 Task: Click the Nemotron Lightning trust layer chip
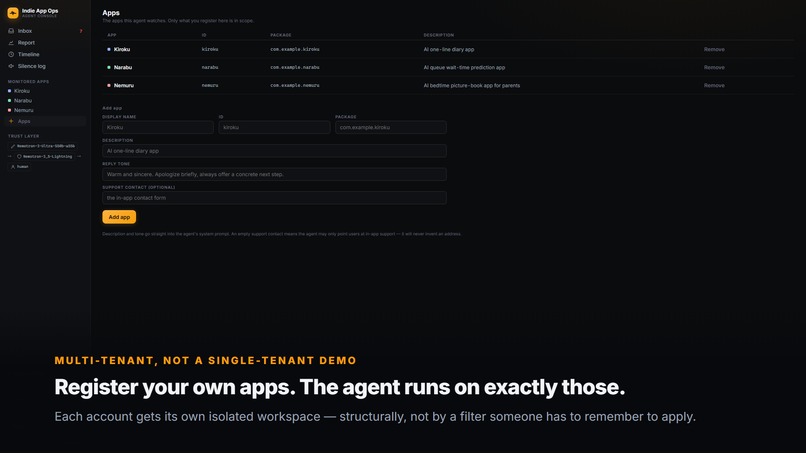click(45, 156)
